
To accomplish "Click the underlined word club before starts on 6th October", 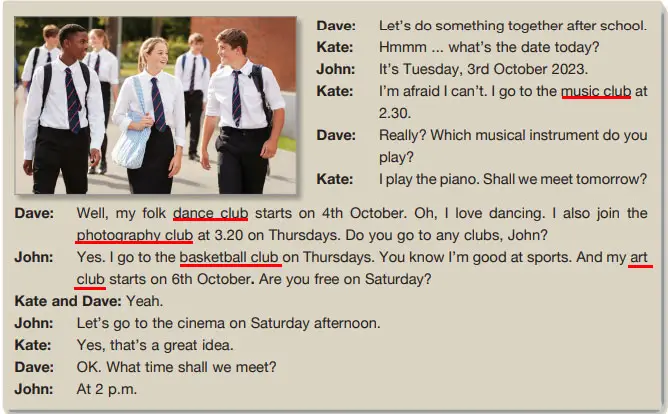I will pos(90,279).
